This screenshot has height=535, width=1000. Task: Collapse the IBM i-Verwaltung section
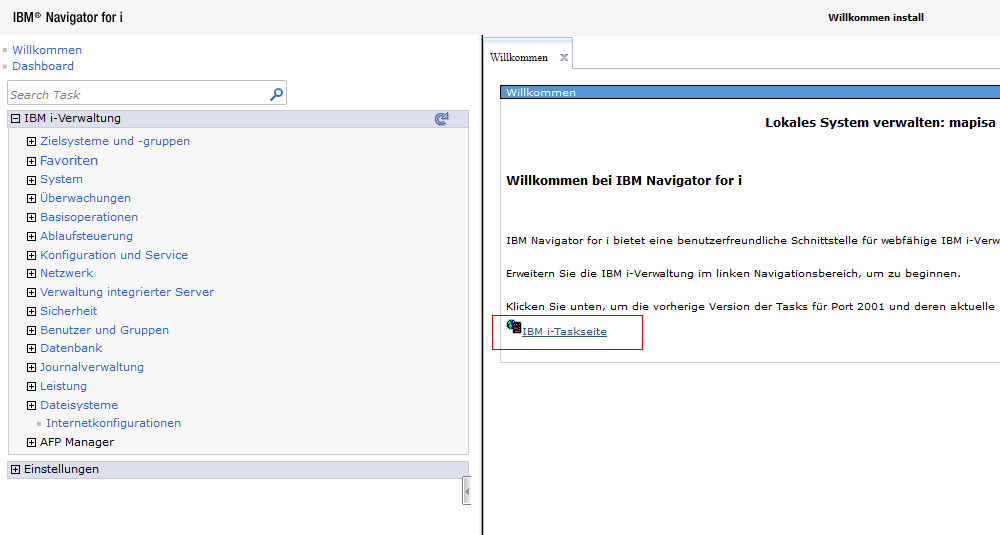click(15, 119)
